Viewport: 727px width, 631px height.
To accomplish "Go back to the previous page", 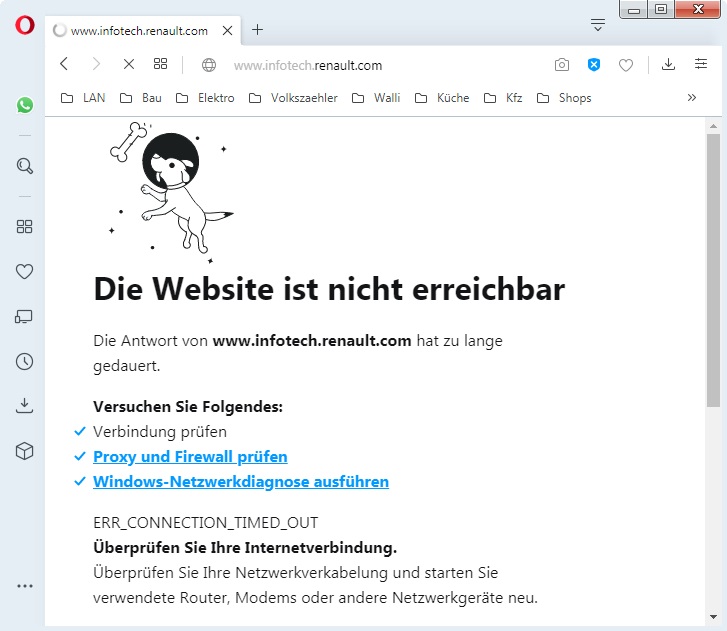I will pos(64,64).
